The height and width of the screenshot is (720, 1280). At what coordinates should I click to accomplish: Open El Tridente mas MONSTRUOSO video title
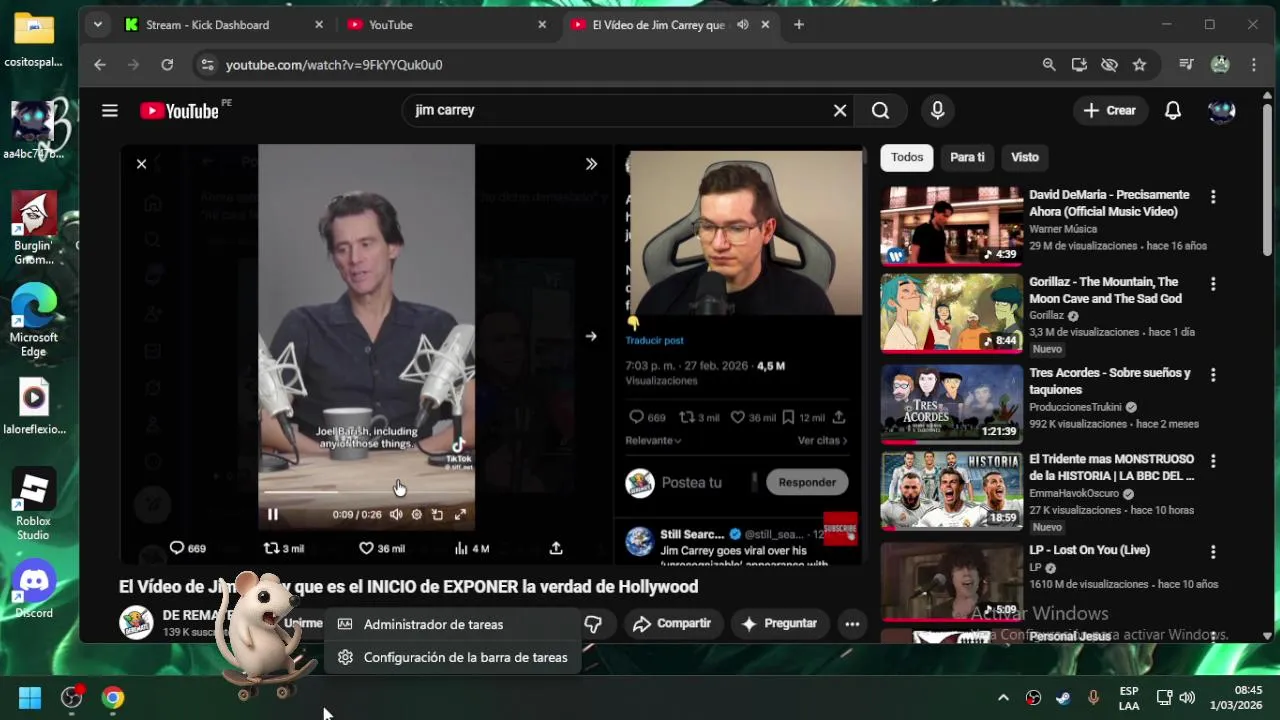click(x=1112, y=467)
